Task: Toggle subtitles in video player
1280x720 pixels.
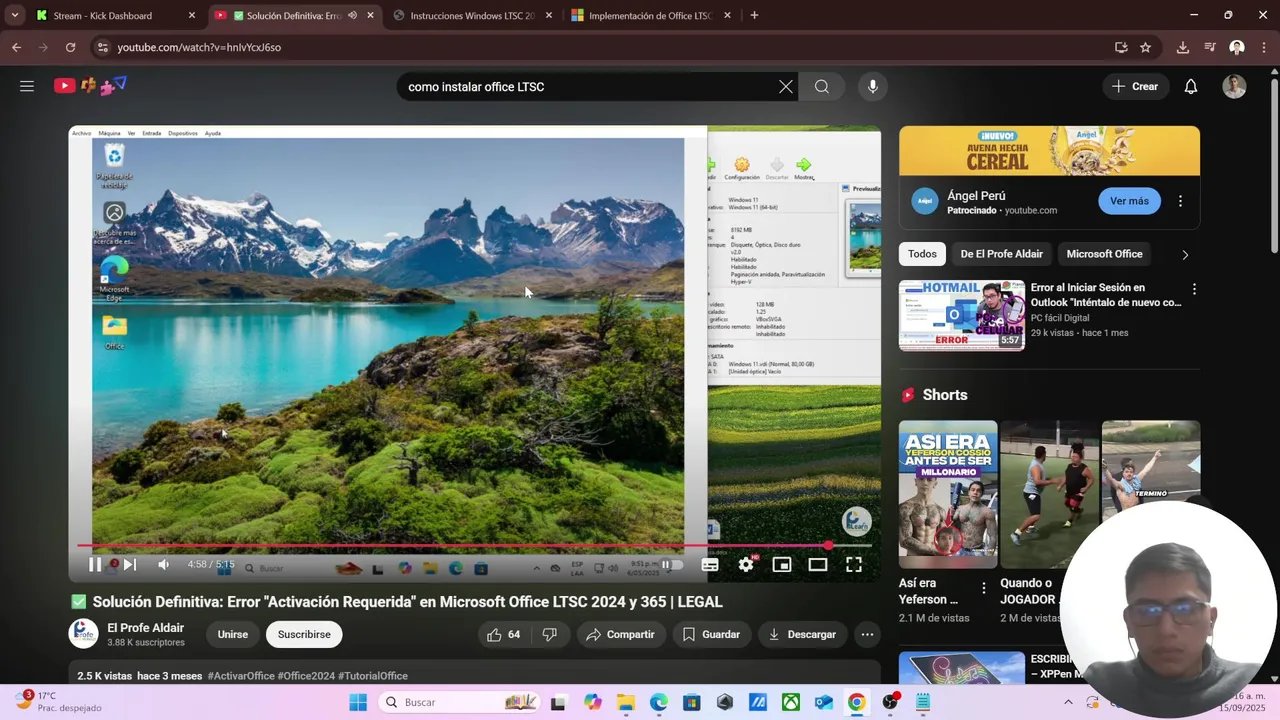Action: [710, 565]
